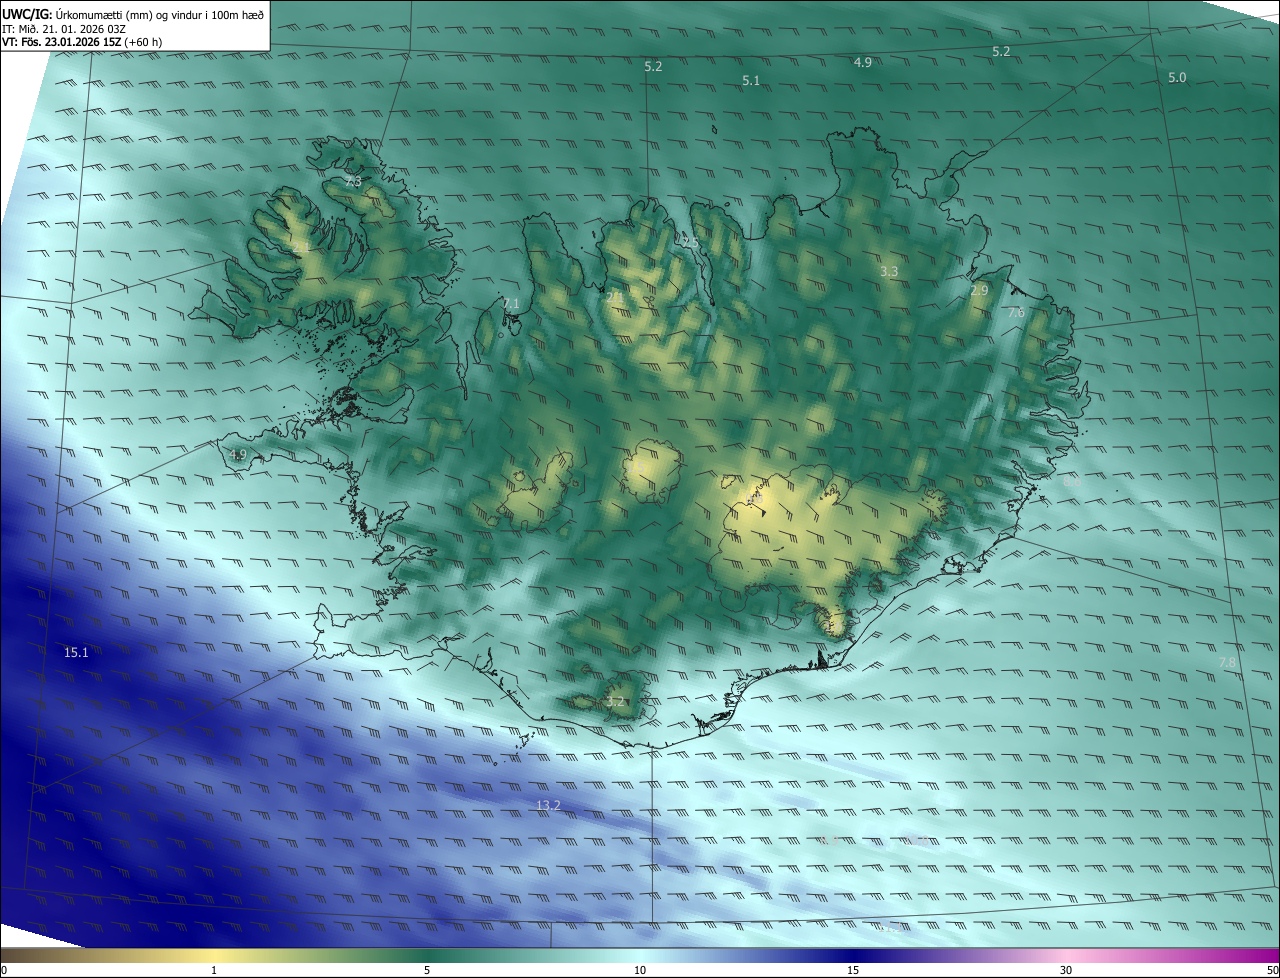The width and height of the screenshot is (1280, 978).
Task: Click the 50 tick label on the colorbar
Action: (x=1272, y=971)
